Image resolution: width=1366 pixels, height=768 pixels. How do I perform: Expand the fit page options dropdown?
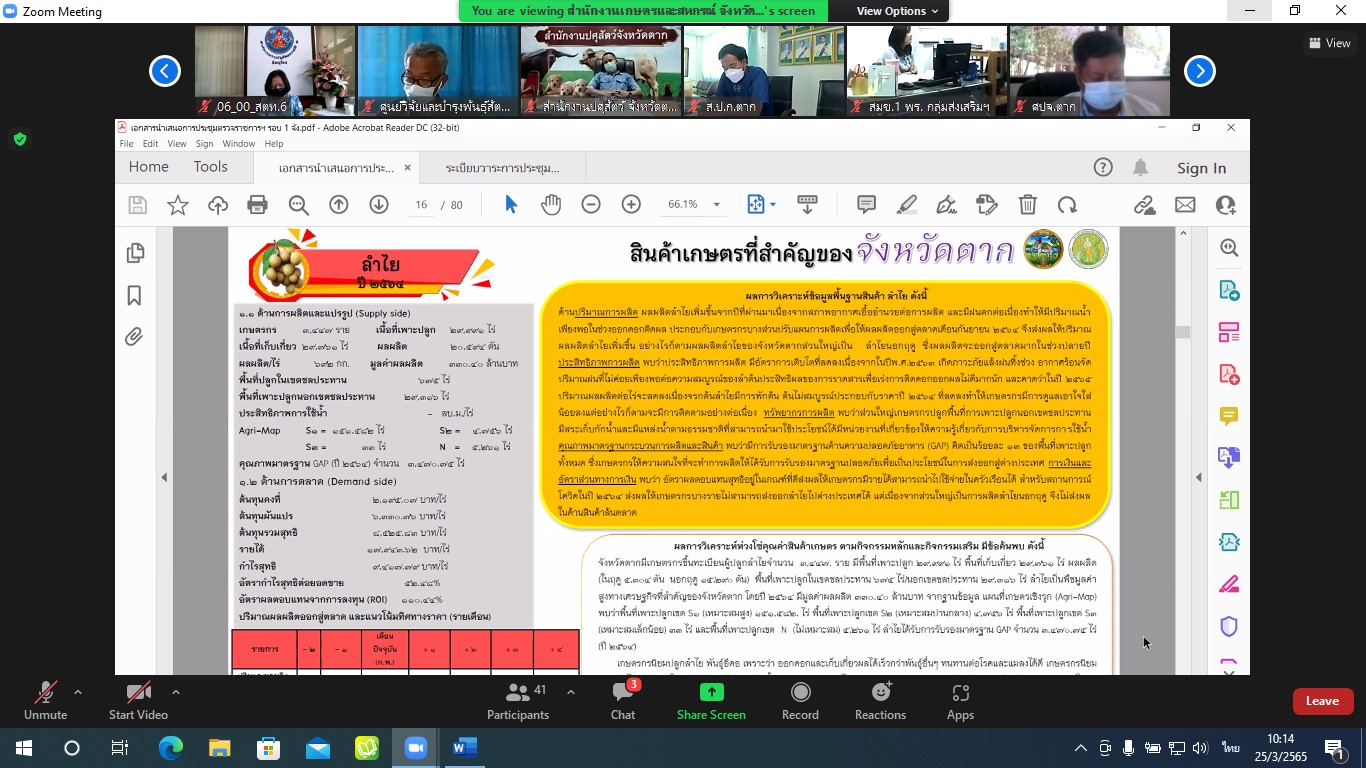(773, 205)
